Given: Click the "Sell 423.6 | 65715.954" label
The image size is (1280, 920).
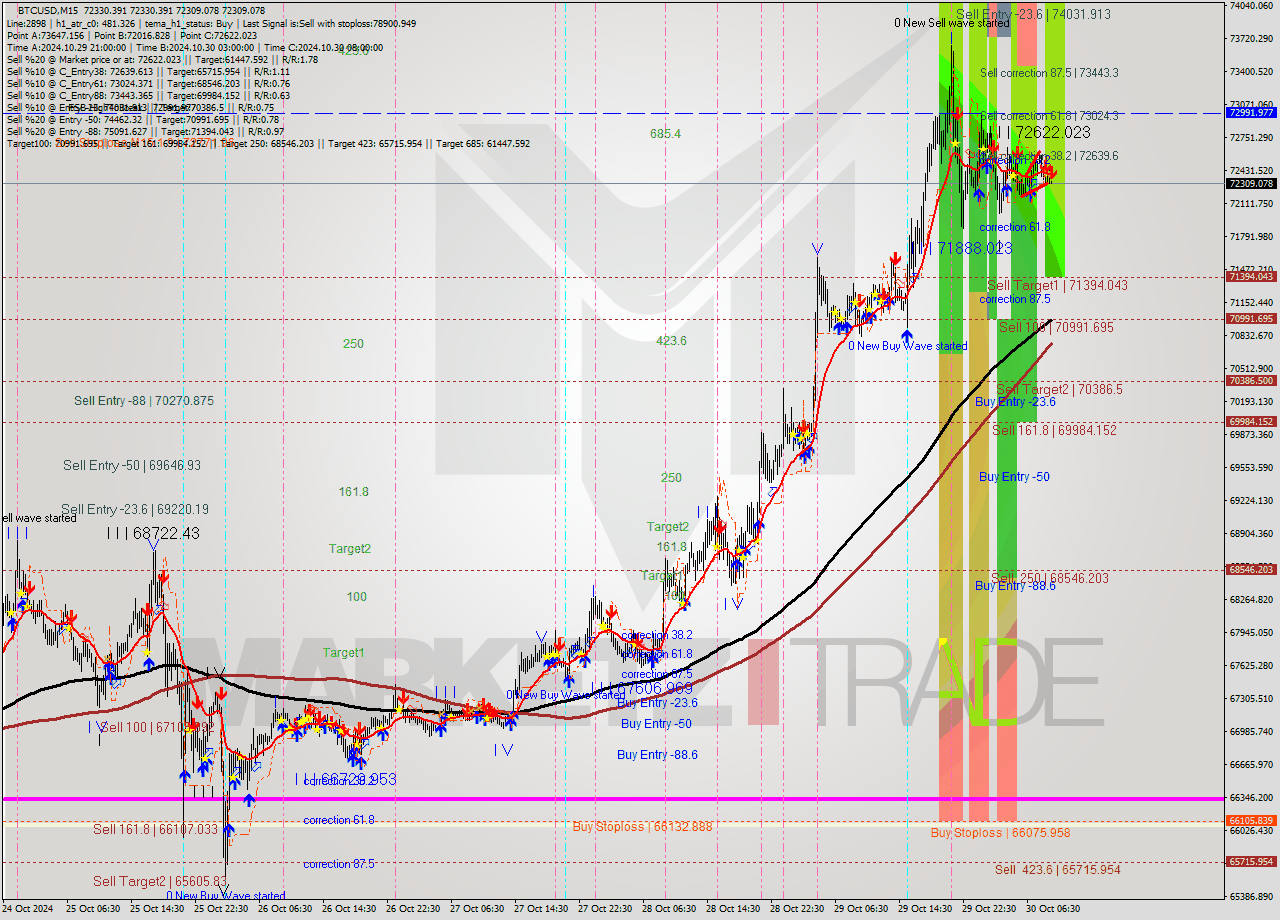Looking at the screenshot, I should point(1057,870).
